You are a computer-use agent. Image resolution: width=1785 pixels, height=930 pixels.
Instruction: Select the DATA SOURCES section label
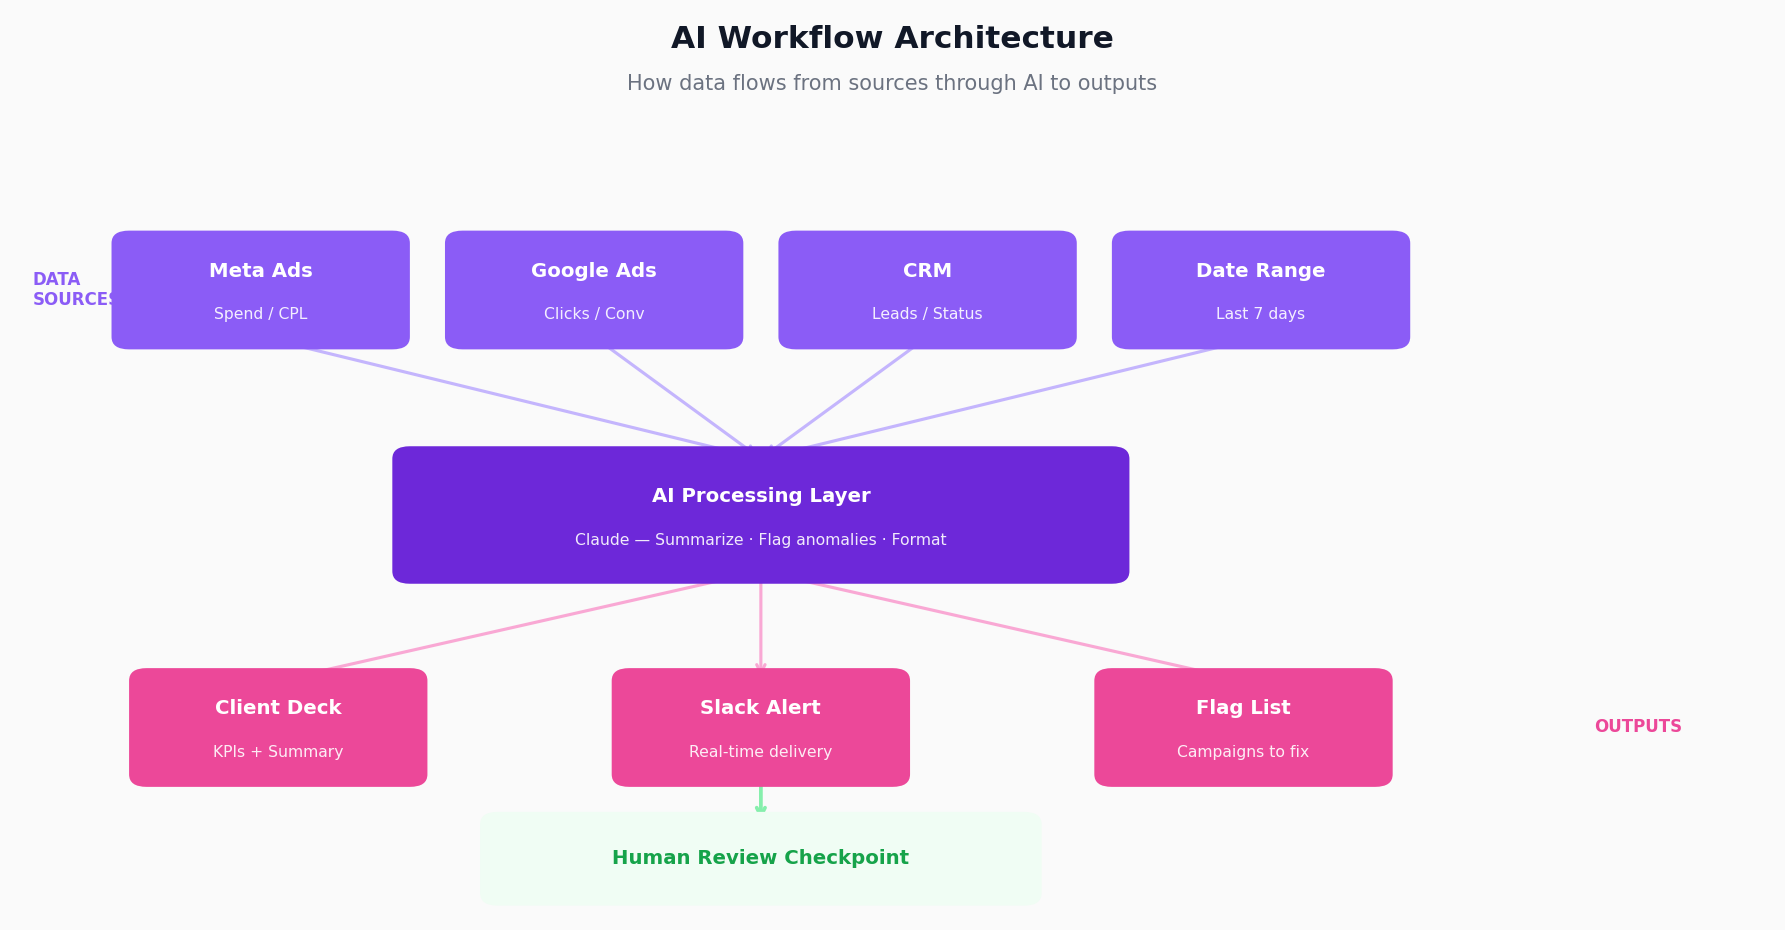73,288
